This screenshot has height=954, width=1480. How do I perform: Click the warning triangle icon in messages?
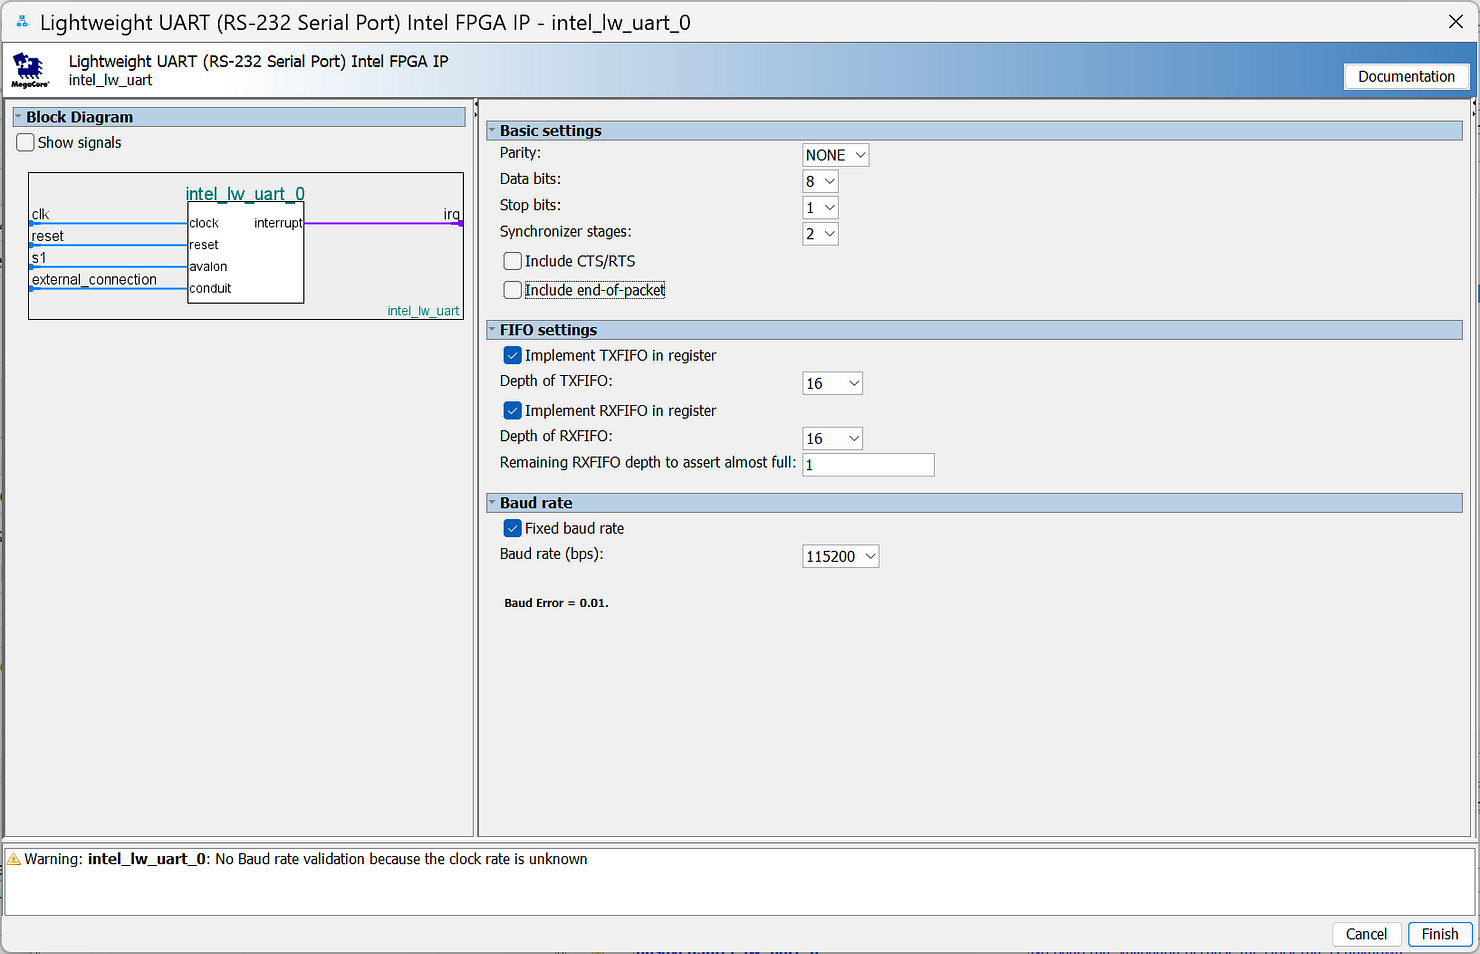(x=14, y=860)
